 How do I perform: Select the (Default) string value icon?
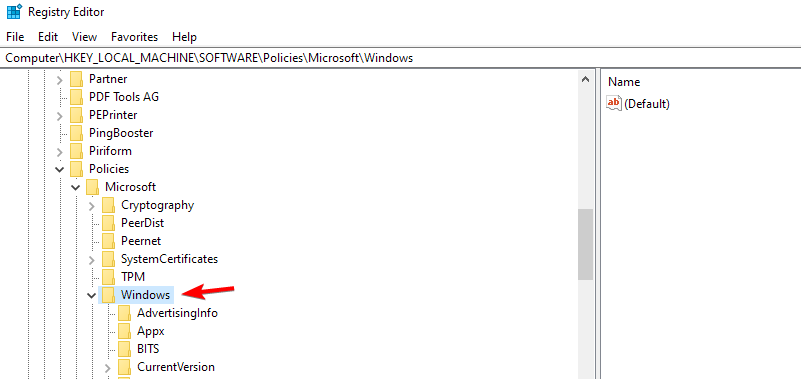coord(614,104)
